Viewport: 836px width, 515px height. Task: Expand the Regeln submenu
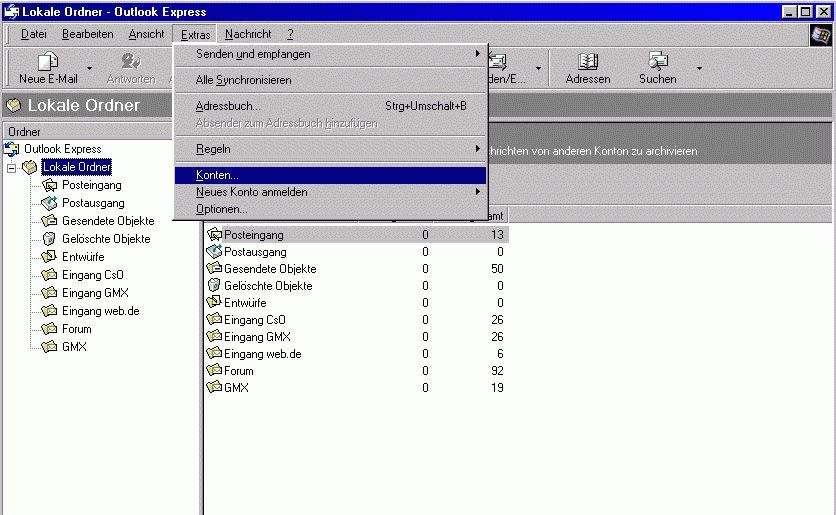pos(331,149)
